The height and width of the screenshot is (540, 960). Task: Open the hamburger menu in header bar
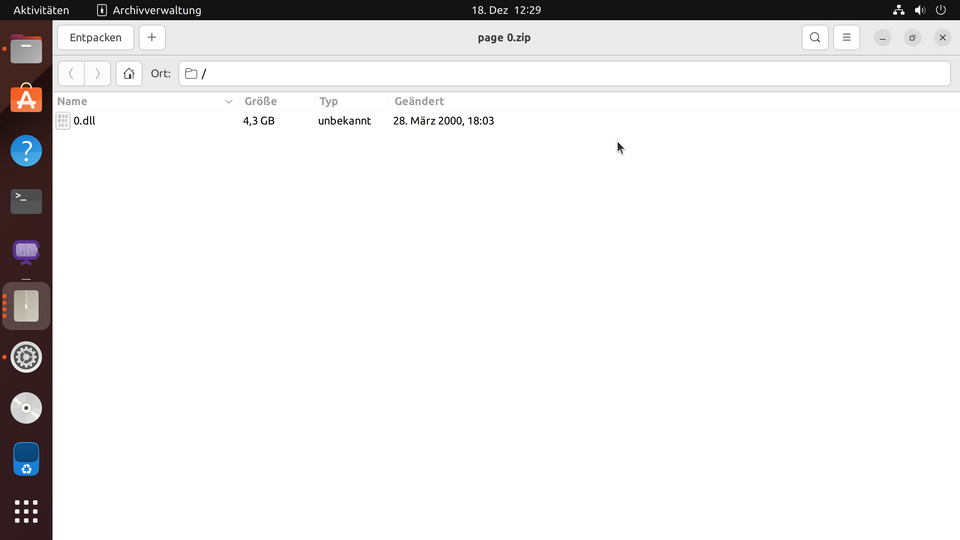tap(846, 38)
